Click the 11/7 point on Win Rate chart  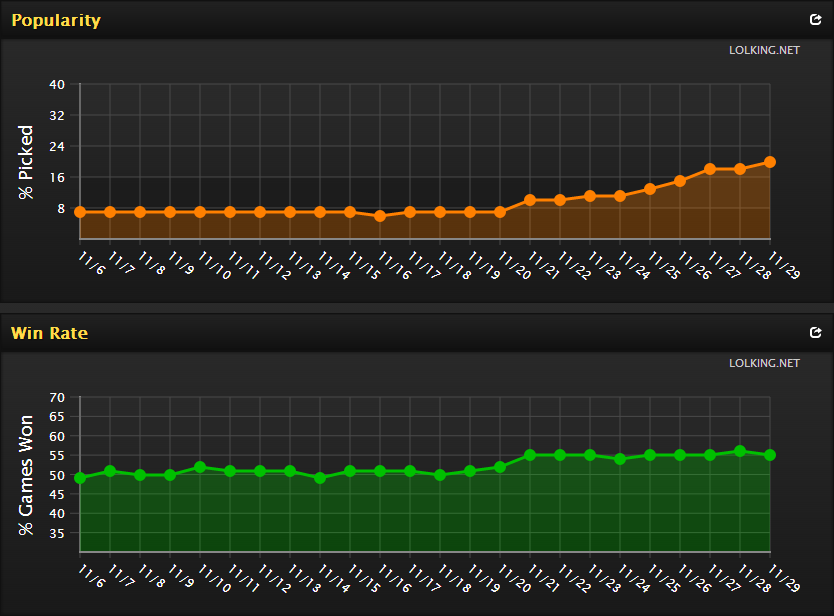tap(110, 471)
